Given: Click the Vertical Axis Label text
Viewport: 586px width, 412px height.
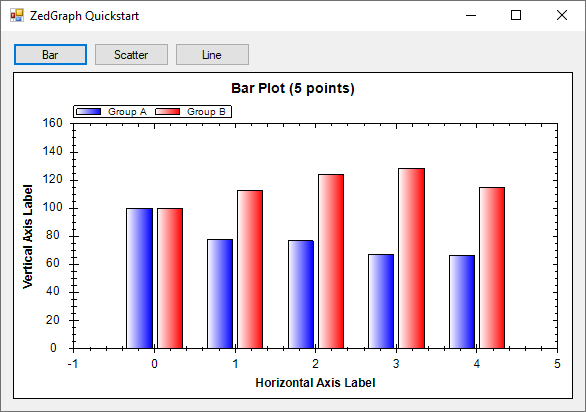Looking at the screenshot, I should coord(28,236).
